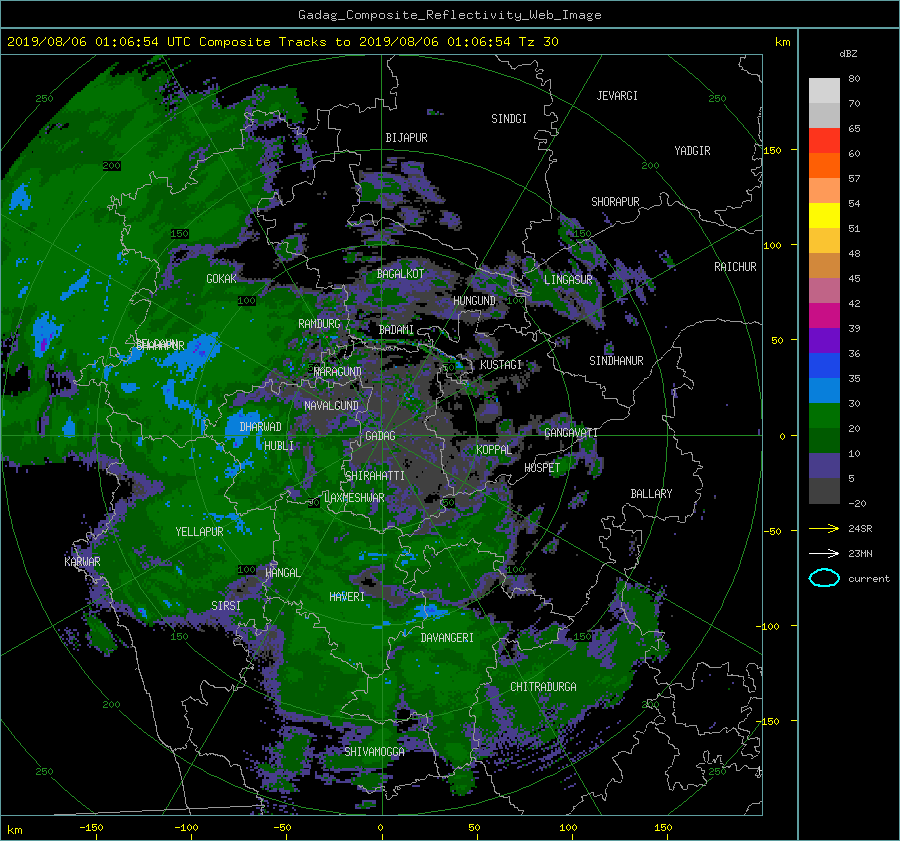
Task: Click the '24SR' legend label
Action: pos(860,528)
